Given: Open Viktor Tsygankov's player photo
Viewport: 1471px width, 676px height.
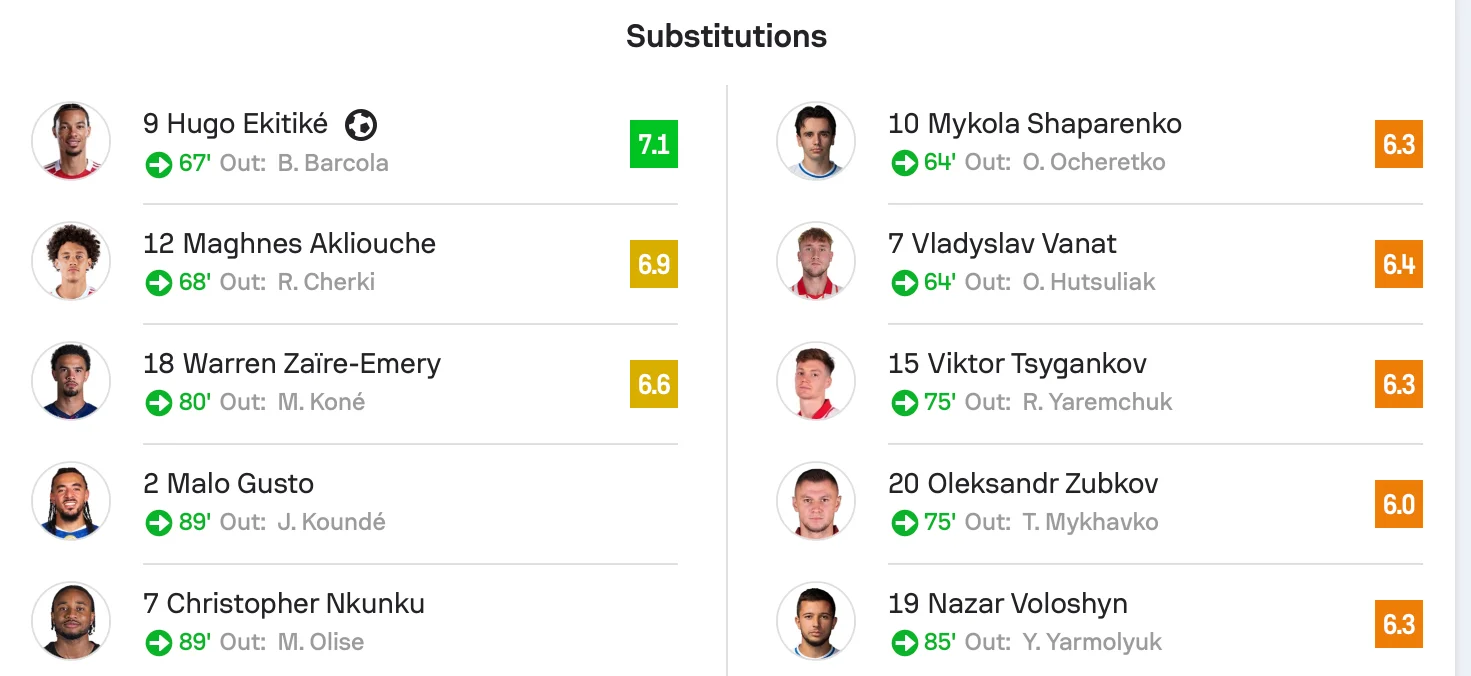Looking at the screenshot, I should coord(816,381).
